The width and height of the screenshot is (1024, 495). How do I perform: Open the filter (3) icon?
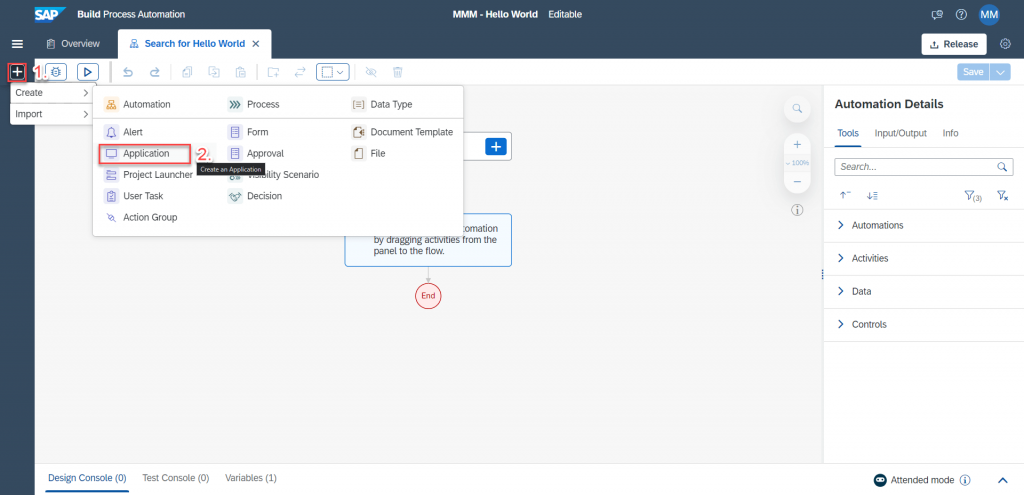click(973, 195)
